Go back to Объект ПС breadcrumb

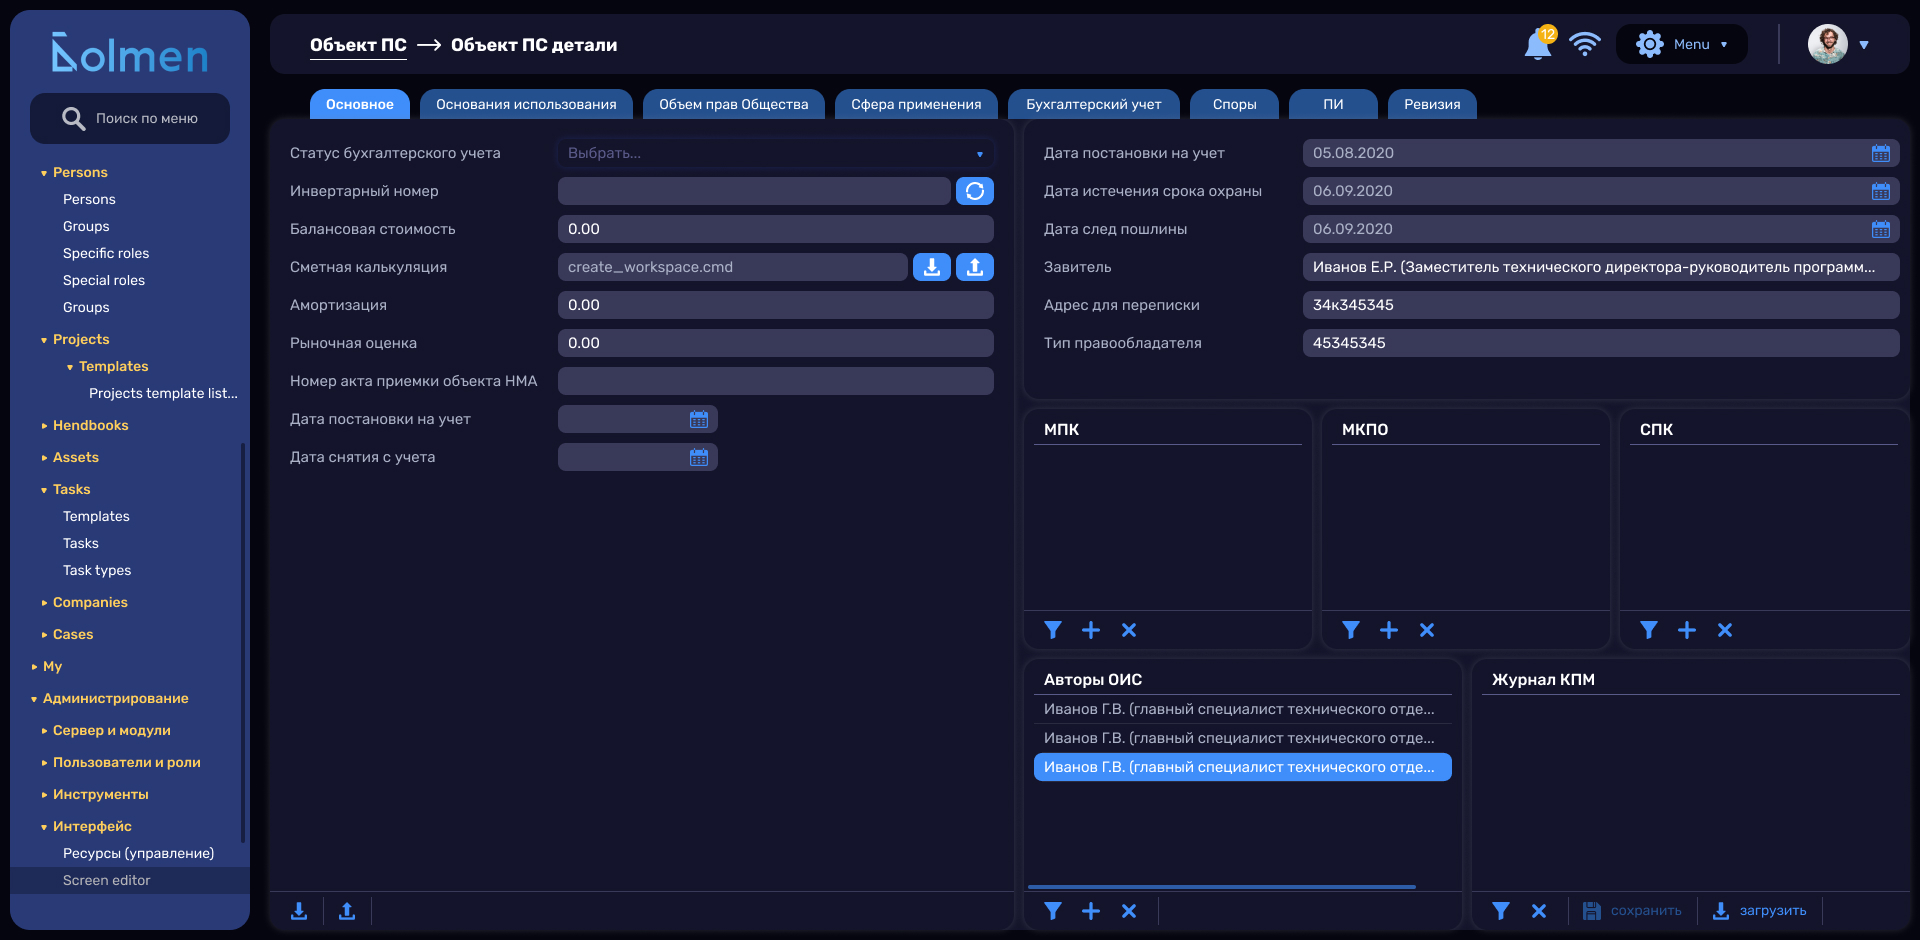[x=358, y=45]
